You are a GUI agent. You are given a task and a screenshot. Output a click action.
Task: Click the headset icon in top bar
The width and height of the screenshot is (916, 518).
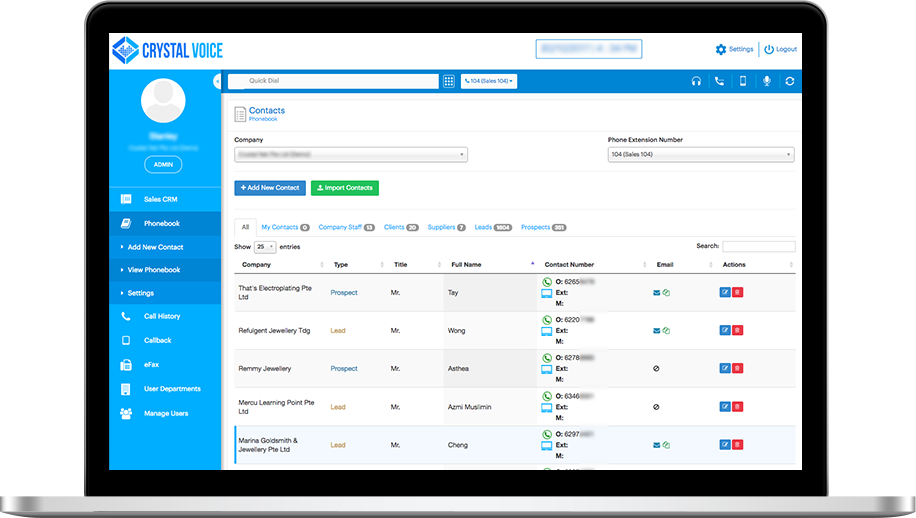click(x=696, y=81)
